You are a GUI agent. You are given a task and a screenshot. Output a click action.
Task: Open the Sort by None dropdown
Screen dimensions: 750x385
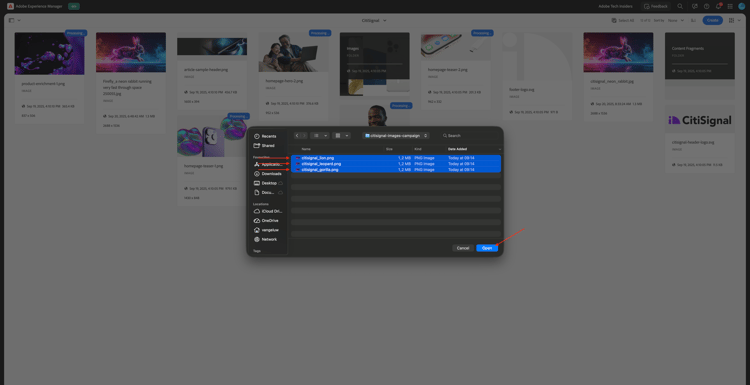point(676,20)
